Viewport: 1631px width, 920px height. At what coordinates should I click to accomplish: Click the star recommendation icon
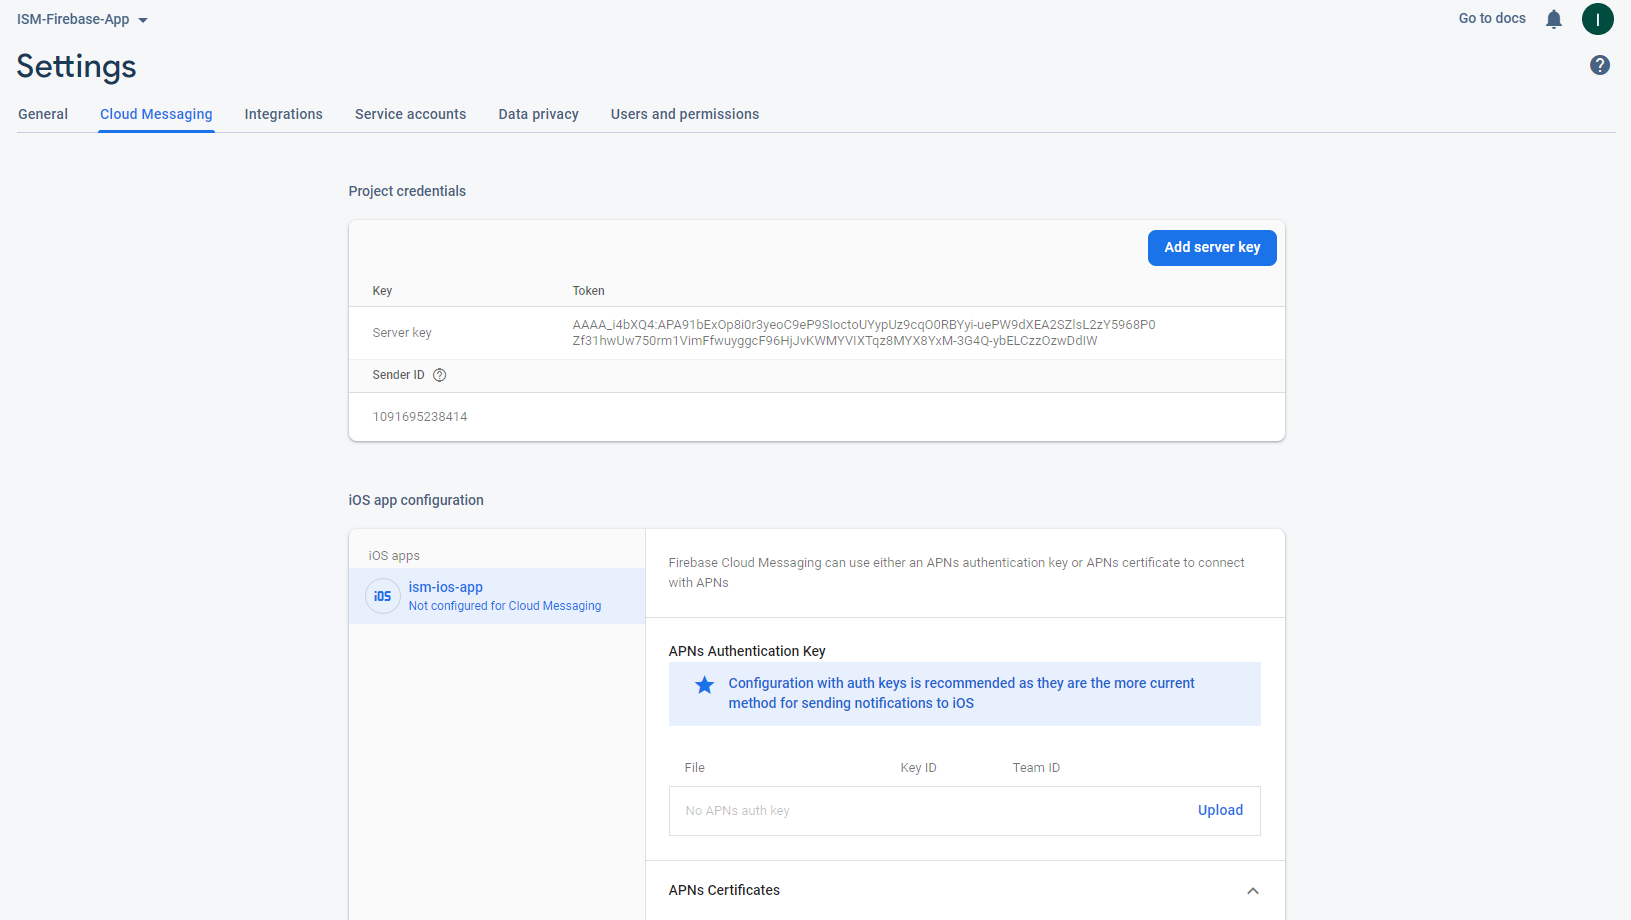coord(705,685)
